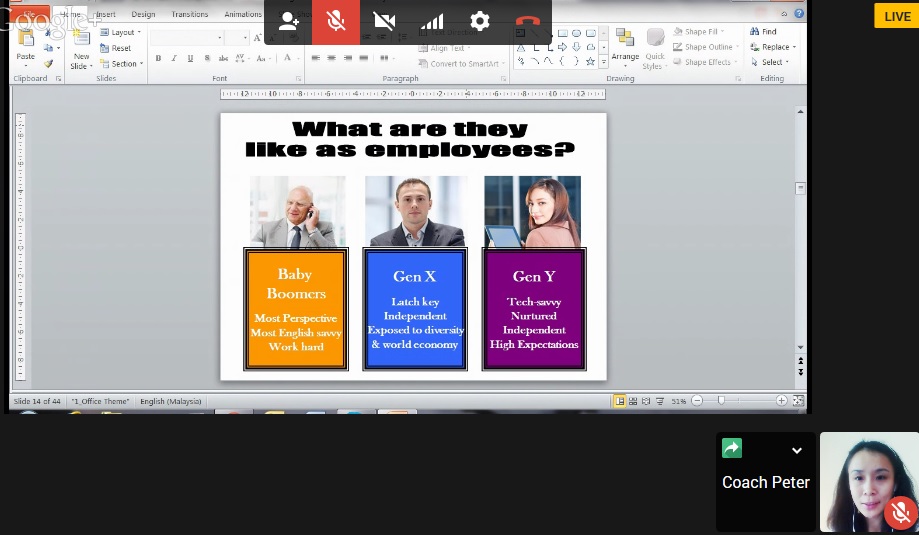Click the Font Color icon
This screenshot has height=535, width=919.
[287, 57]
